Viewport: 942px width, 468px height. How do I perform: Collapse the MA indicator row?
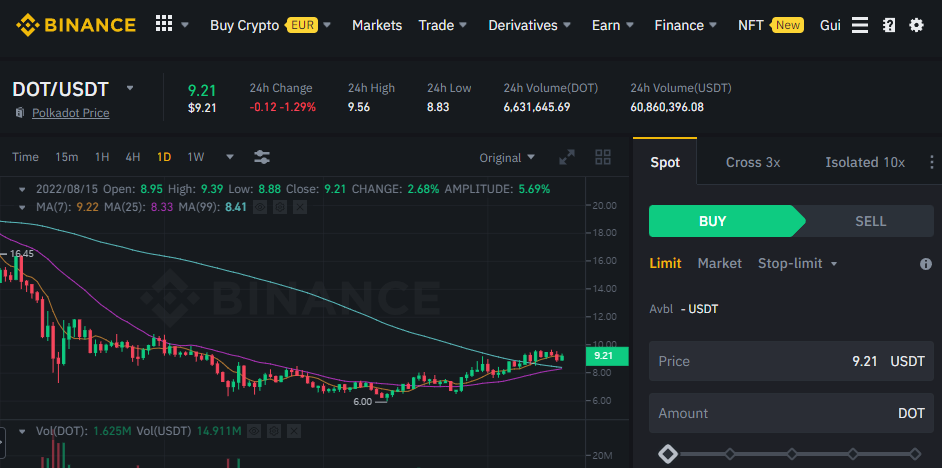click(22, 207)
